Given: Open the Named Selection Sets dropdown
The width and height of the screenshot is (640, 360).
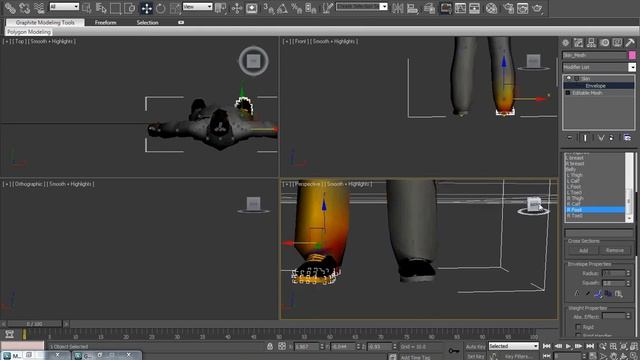Looking at the screenshot, I should [362, 7].
